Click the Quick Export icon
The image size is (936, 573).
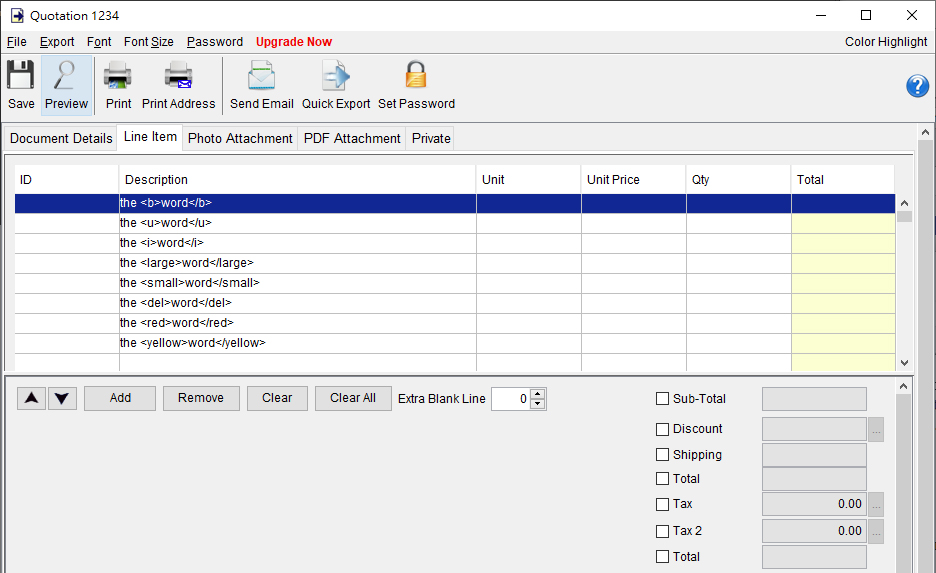pos(335,76)
